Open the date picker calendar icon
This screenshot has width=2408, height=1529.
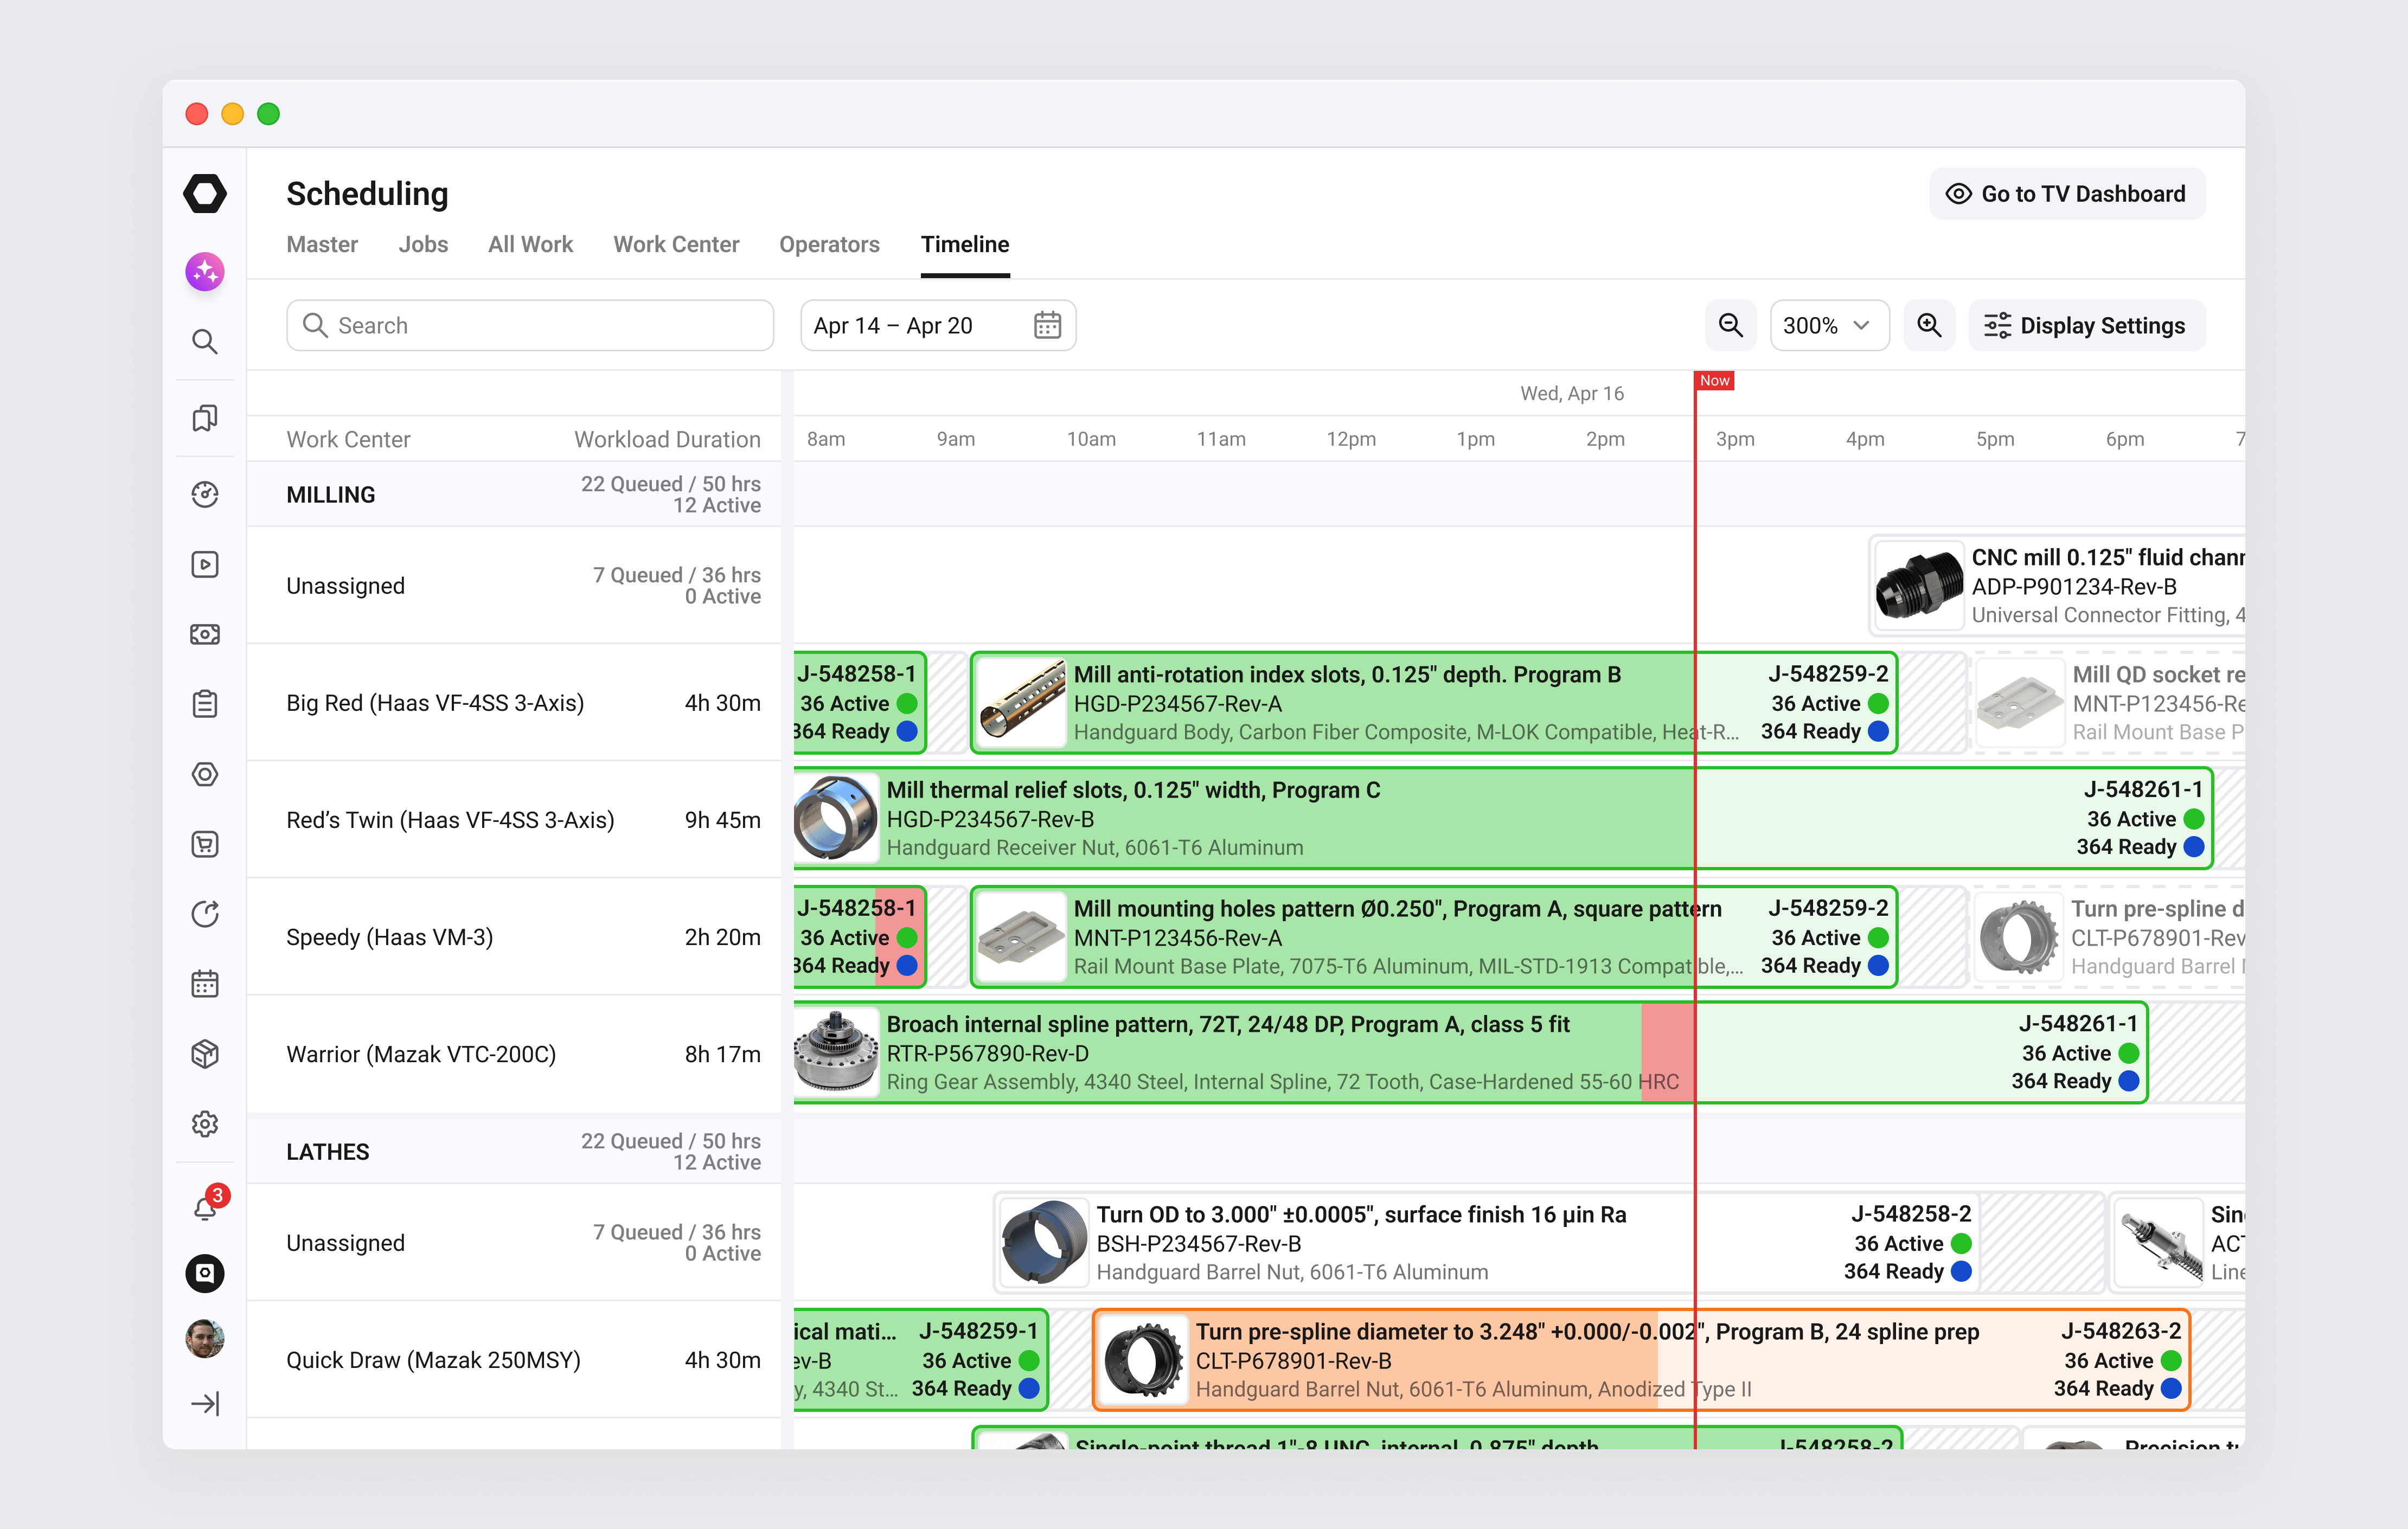[1047, 325]
